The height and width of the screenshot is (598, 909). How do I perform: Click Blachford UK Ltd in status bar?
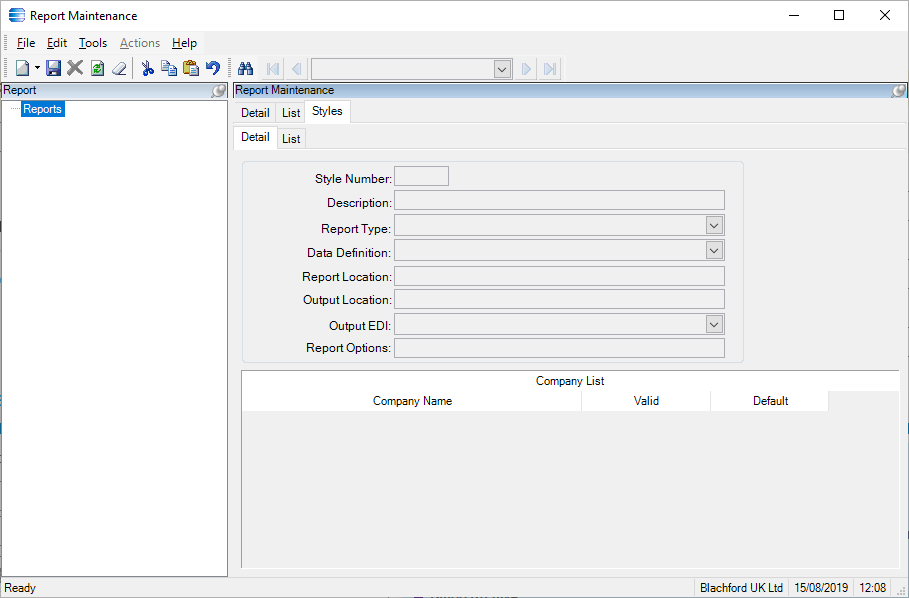[x=741, y=588]
